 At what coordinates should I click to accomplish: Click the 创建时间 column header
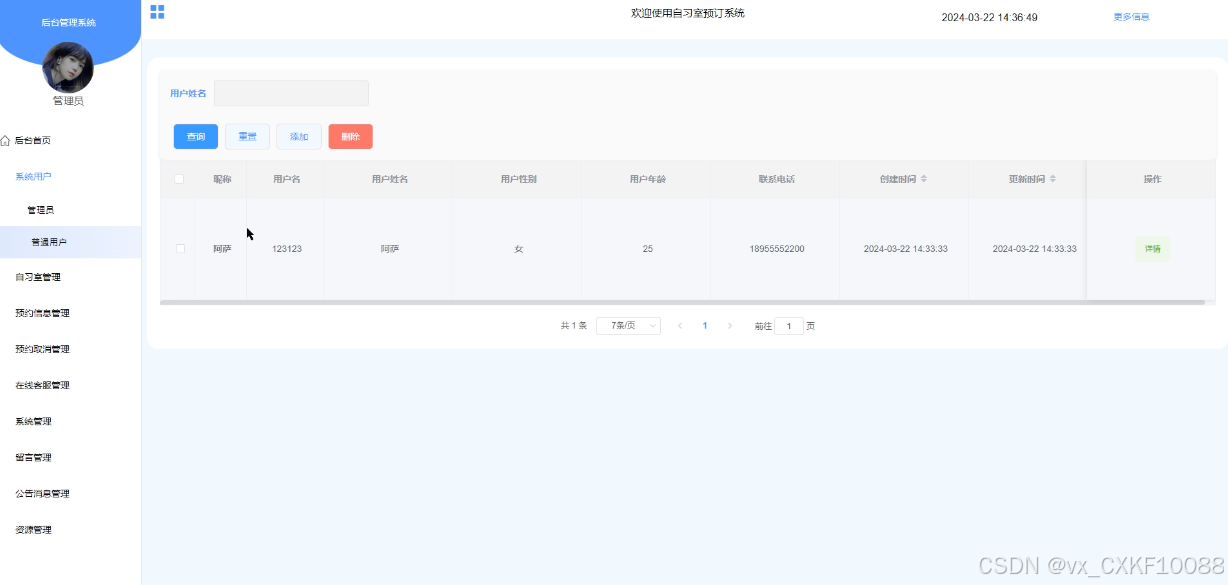tap(897, 179)
